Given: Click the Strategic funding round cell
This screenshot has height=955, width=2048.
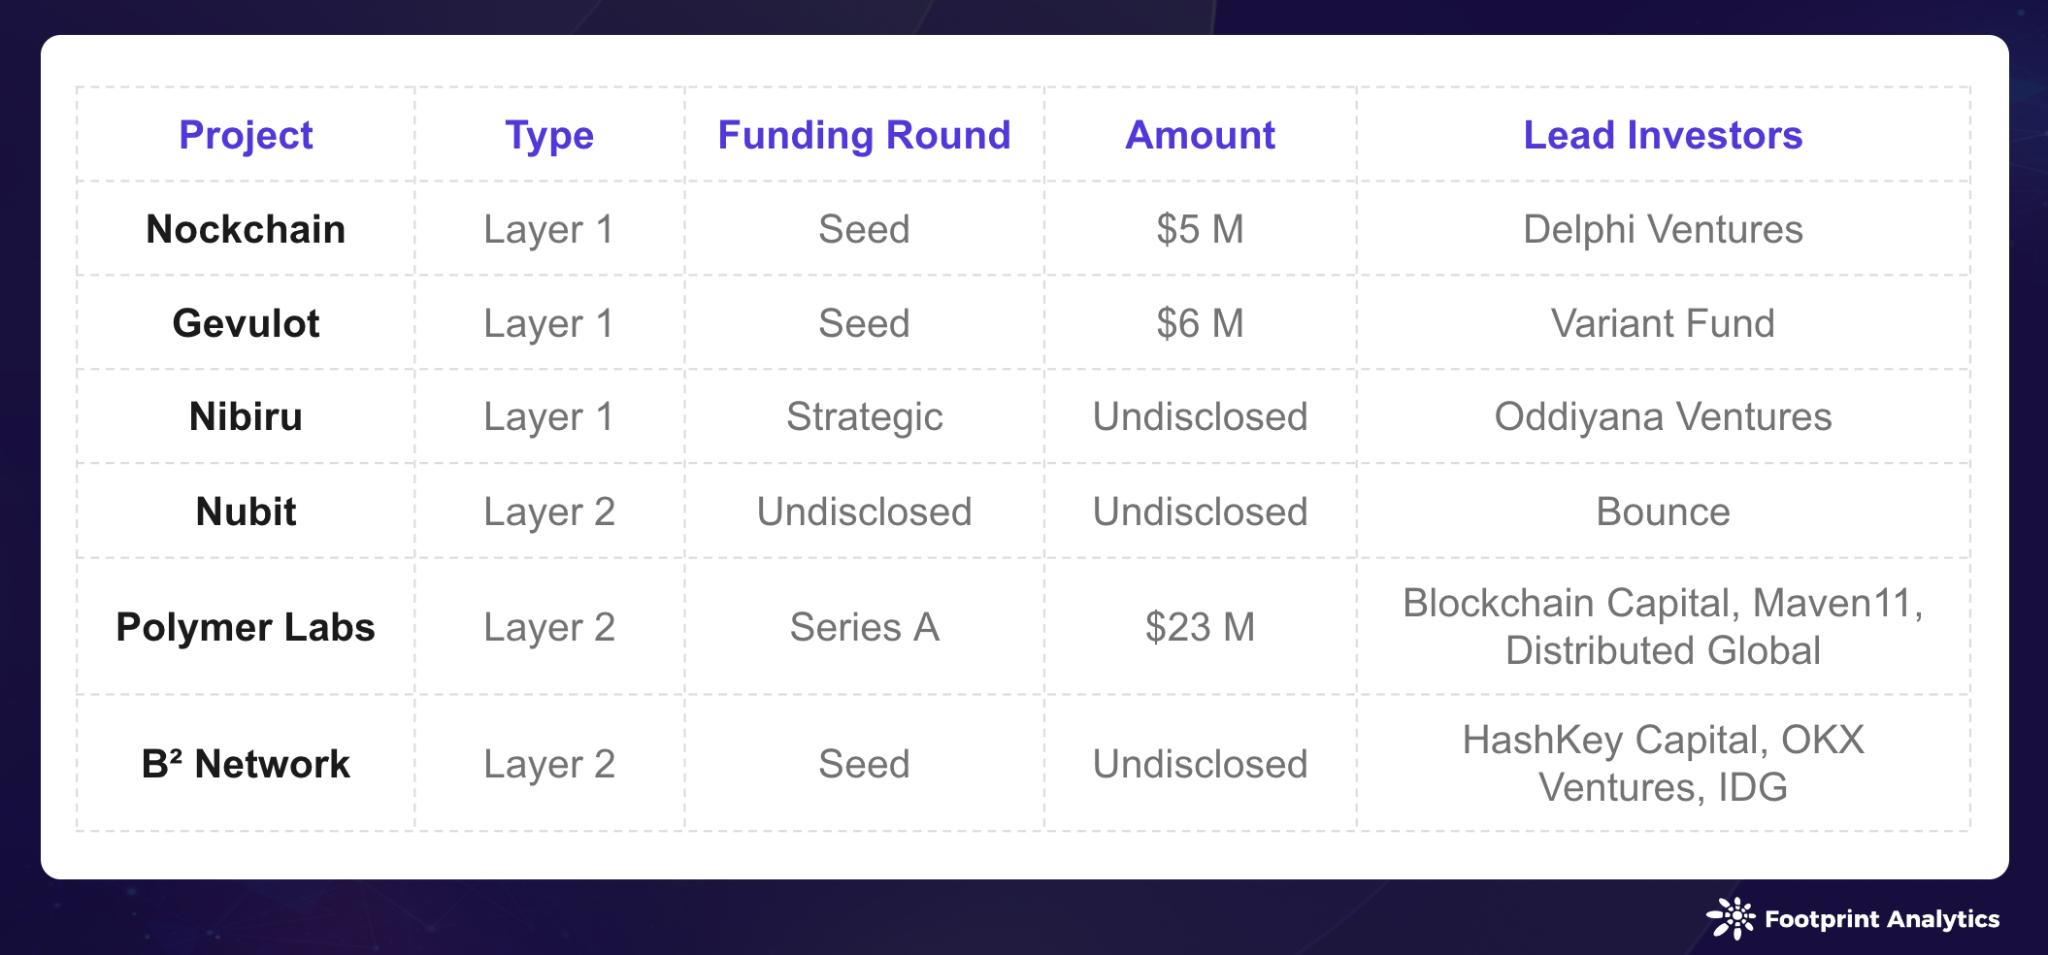Looking at the screenshot, I should click(864, 416).
